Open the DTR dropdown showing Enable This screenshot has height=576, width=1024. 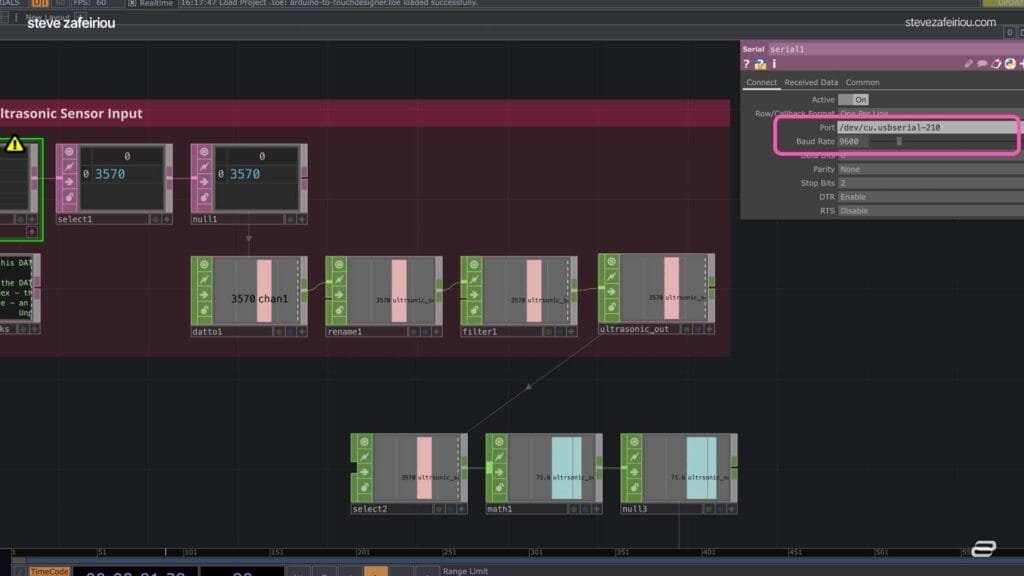(x=928, y=197)
